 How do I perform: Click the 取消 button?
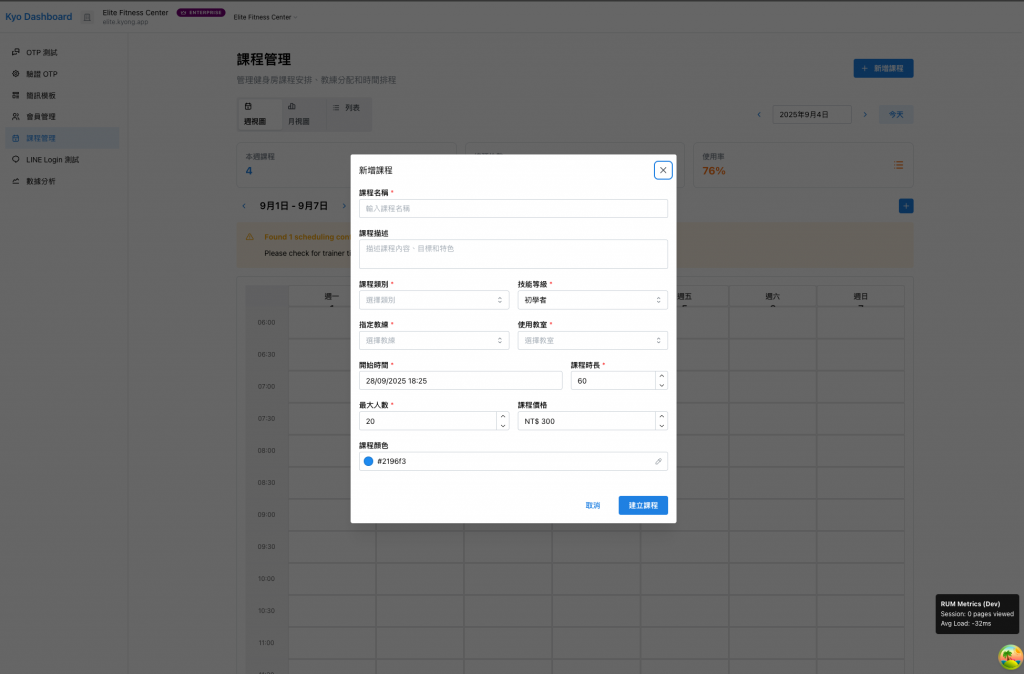point(592,506)
